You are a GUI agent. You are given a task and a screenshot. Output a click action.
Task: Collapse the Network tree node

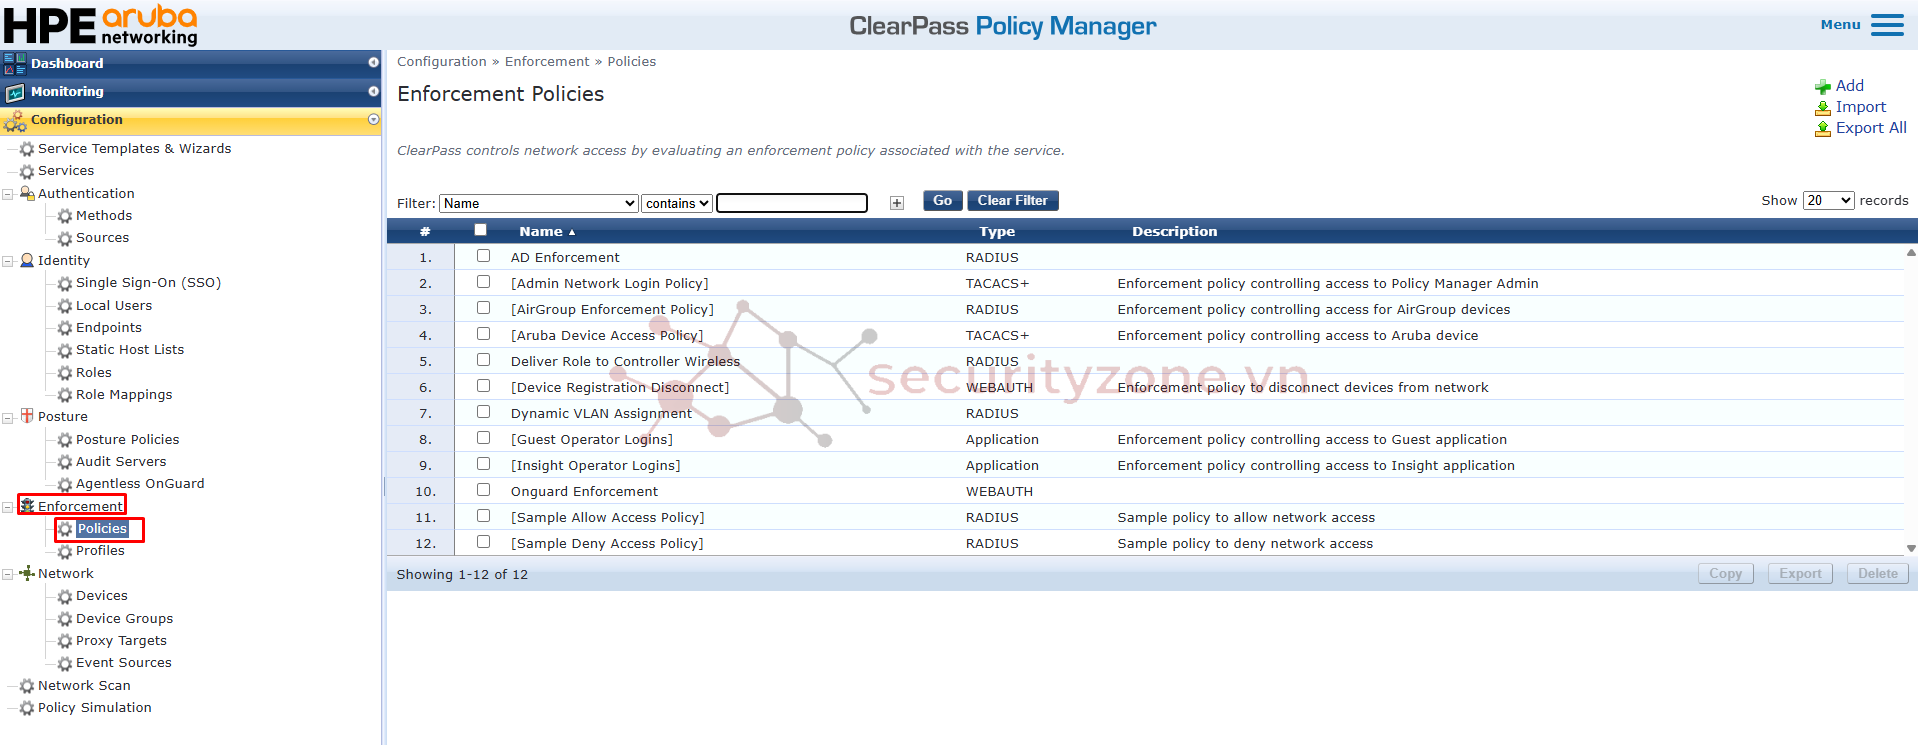point(8,574)
